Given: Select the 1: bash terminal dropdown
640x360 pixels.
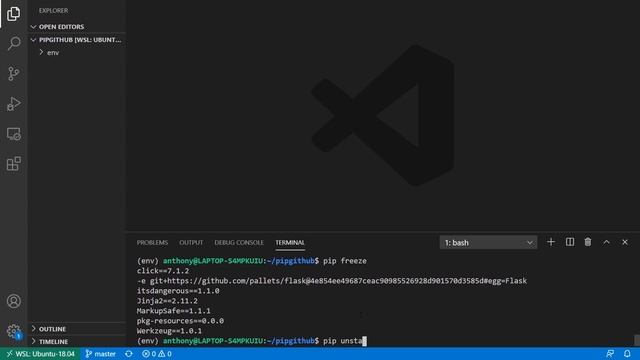Looking at the screenshot, I should pos(488,242).
